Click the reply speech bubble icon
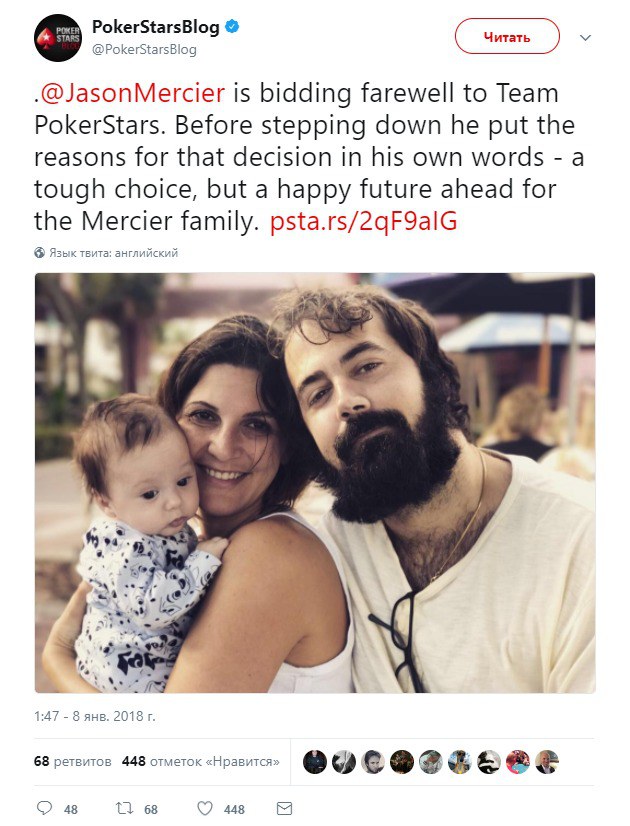 44,808
